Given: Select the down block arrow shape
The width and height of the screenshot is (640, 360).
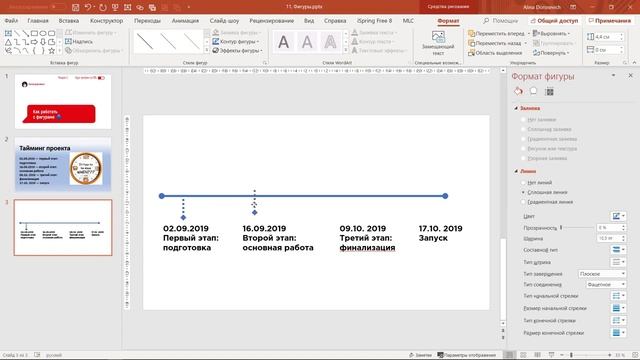Looking at the screenshot, I should [x=43, y=42].
